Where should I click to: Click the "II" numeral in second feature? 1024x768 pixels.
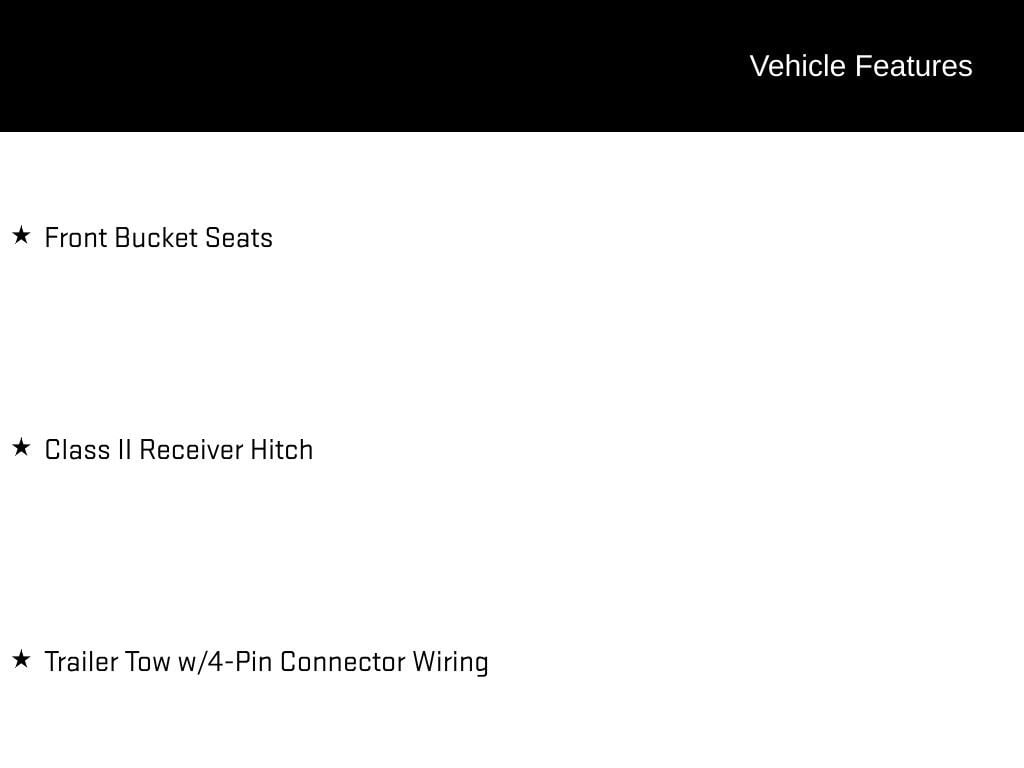point(124,450)
